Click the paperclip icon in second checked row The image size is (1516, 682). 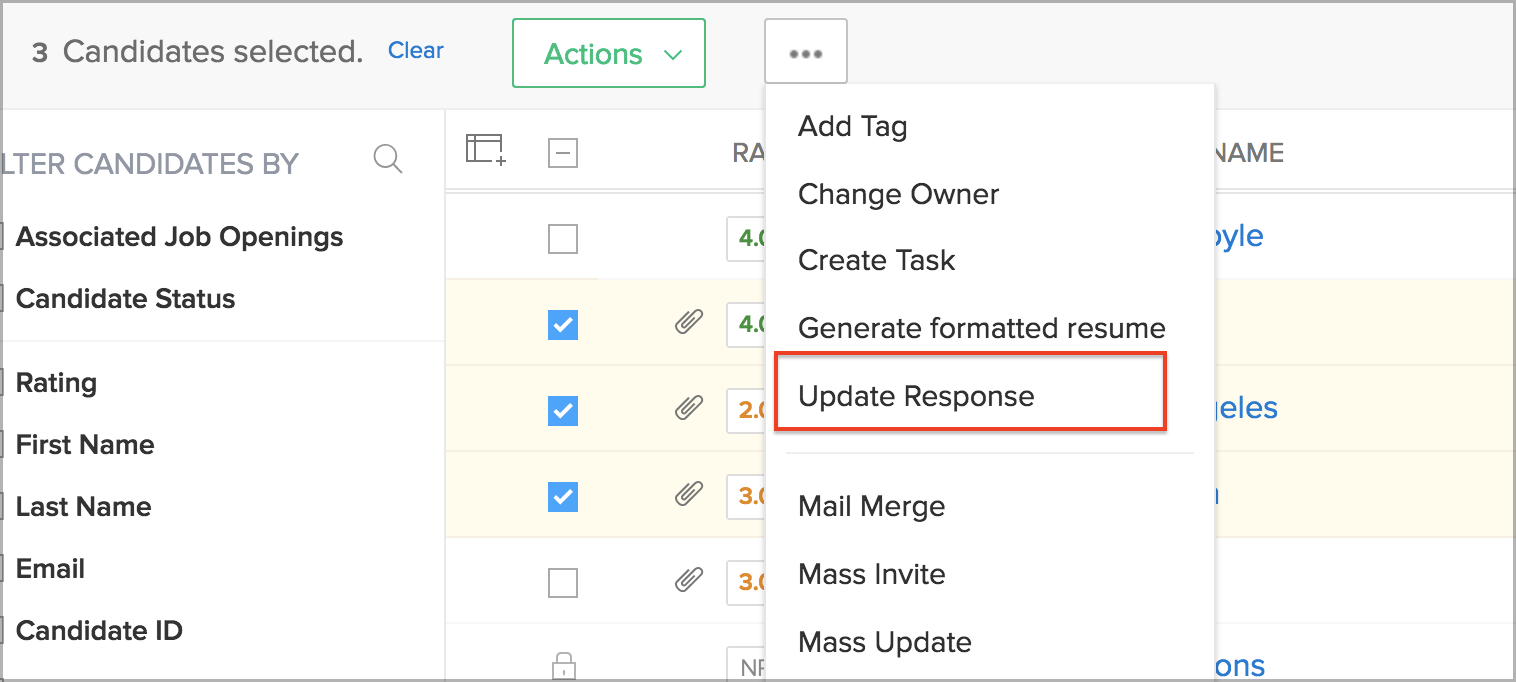688,408
